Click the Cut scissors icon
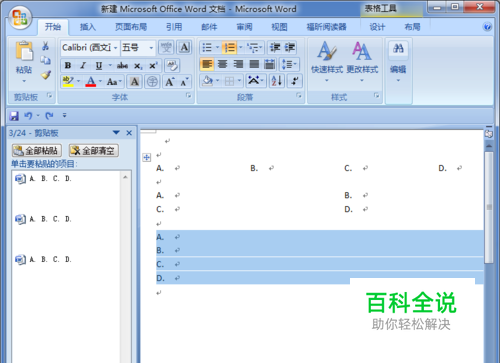The image size is (500, 363). [x=45, y=46]
